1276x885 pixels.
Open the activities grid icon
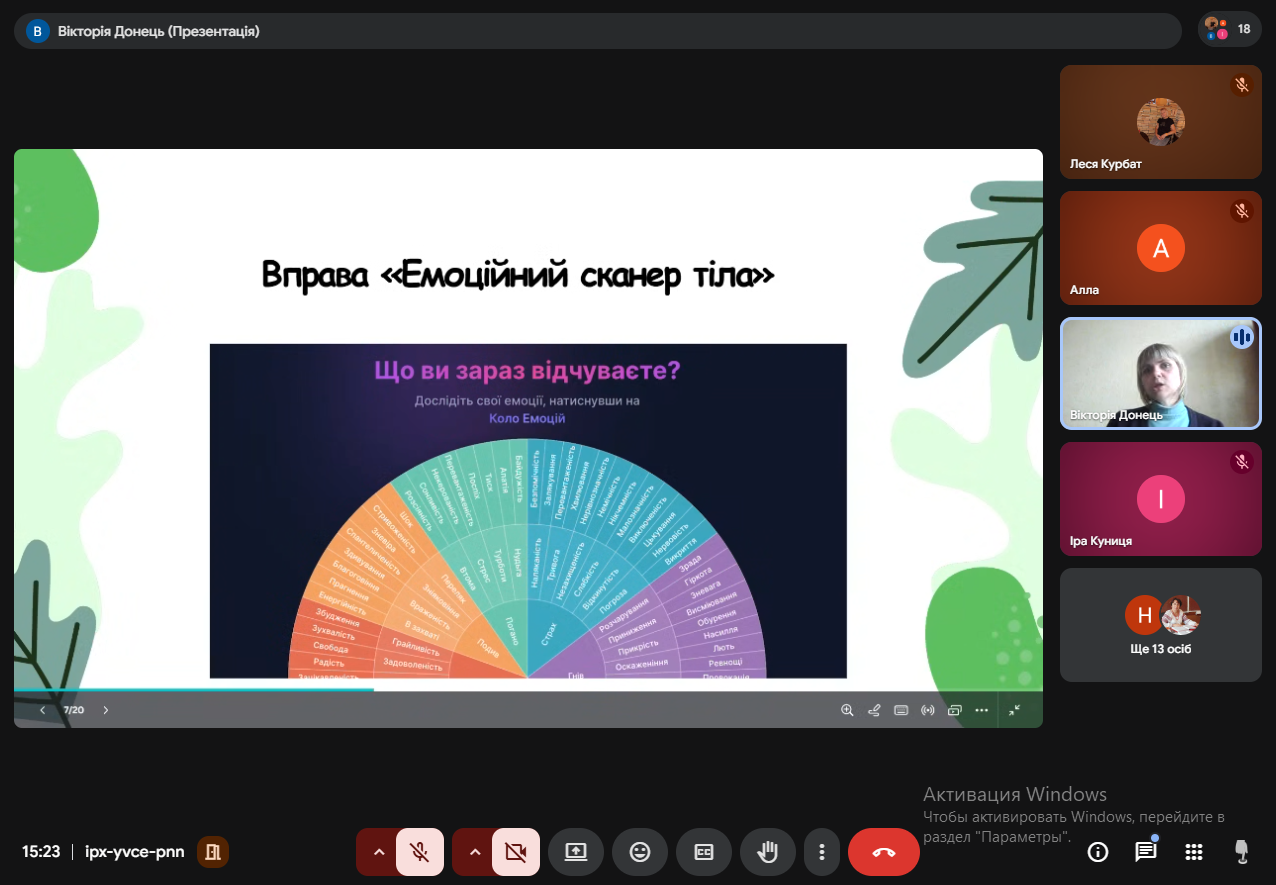tap(1193, 852)
